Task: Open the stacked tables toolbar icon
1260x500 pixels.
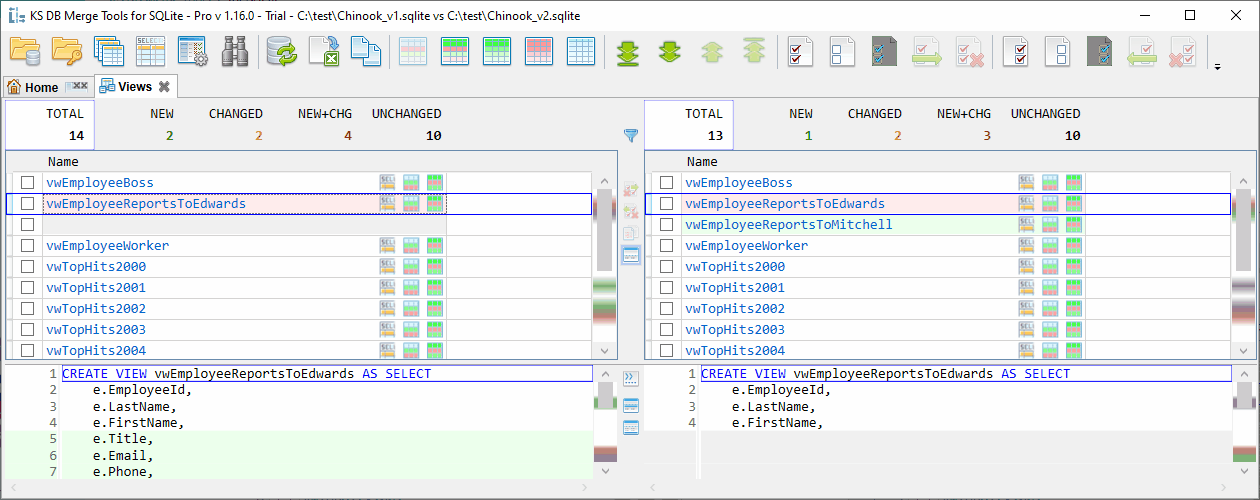Action: click(x=108, y=51)
